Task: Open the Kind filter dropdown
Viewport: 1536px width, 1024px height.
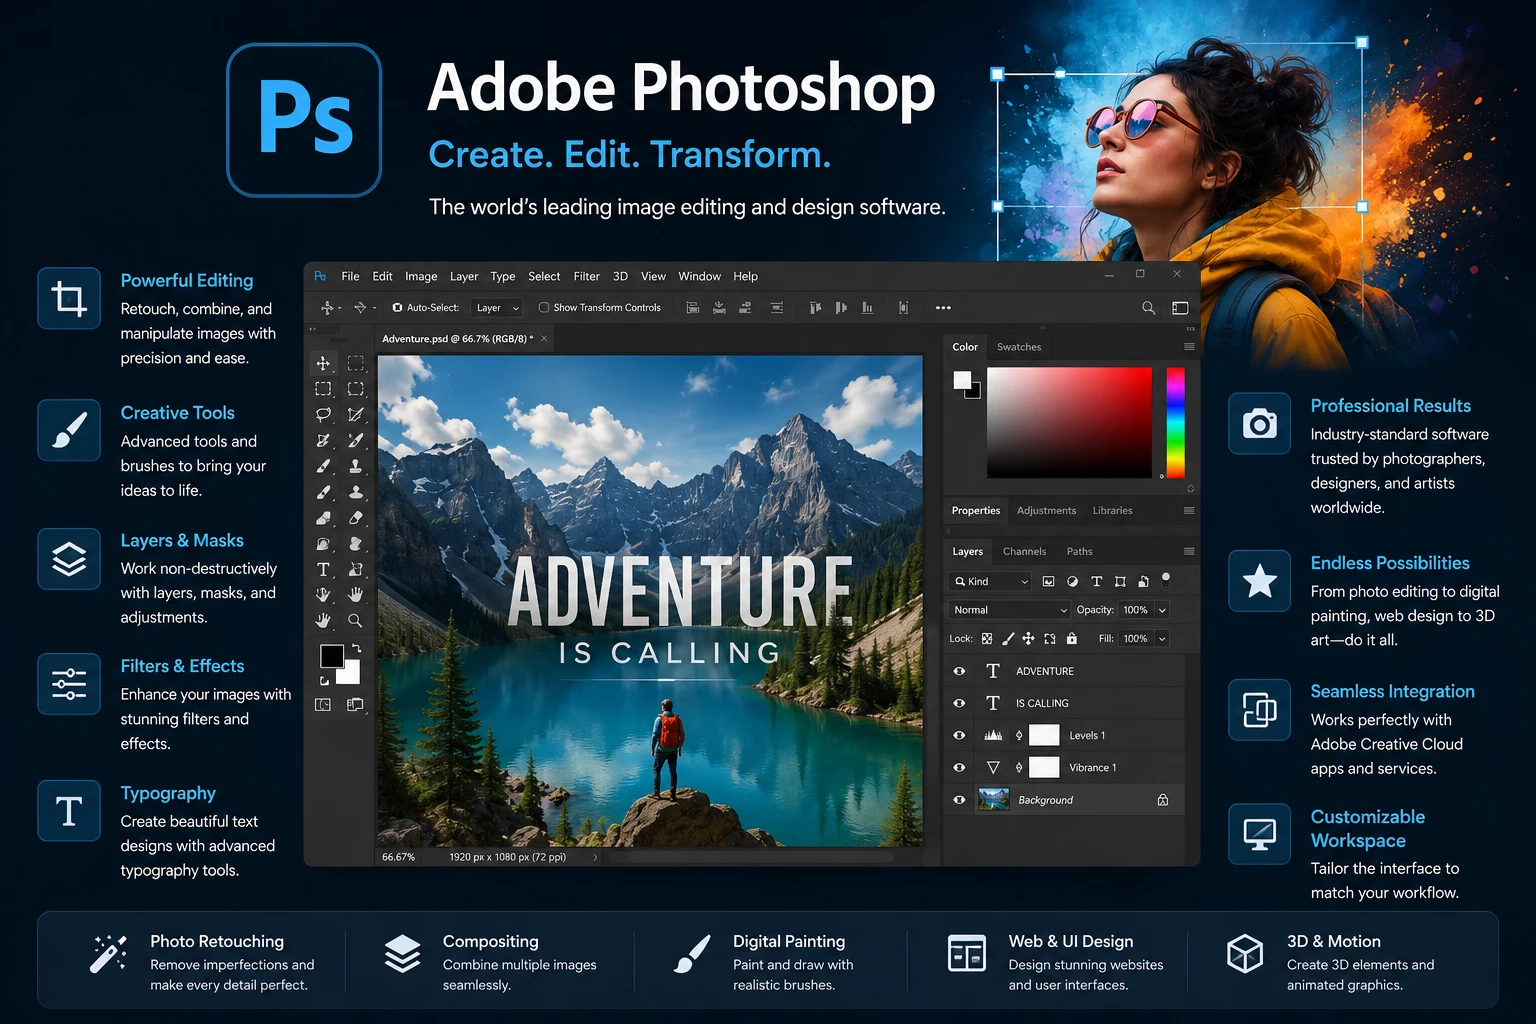Action: 990,581
